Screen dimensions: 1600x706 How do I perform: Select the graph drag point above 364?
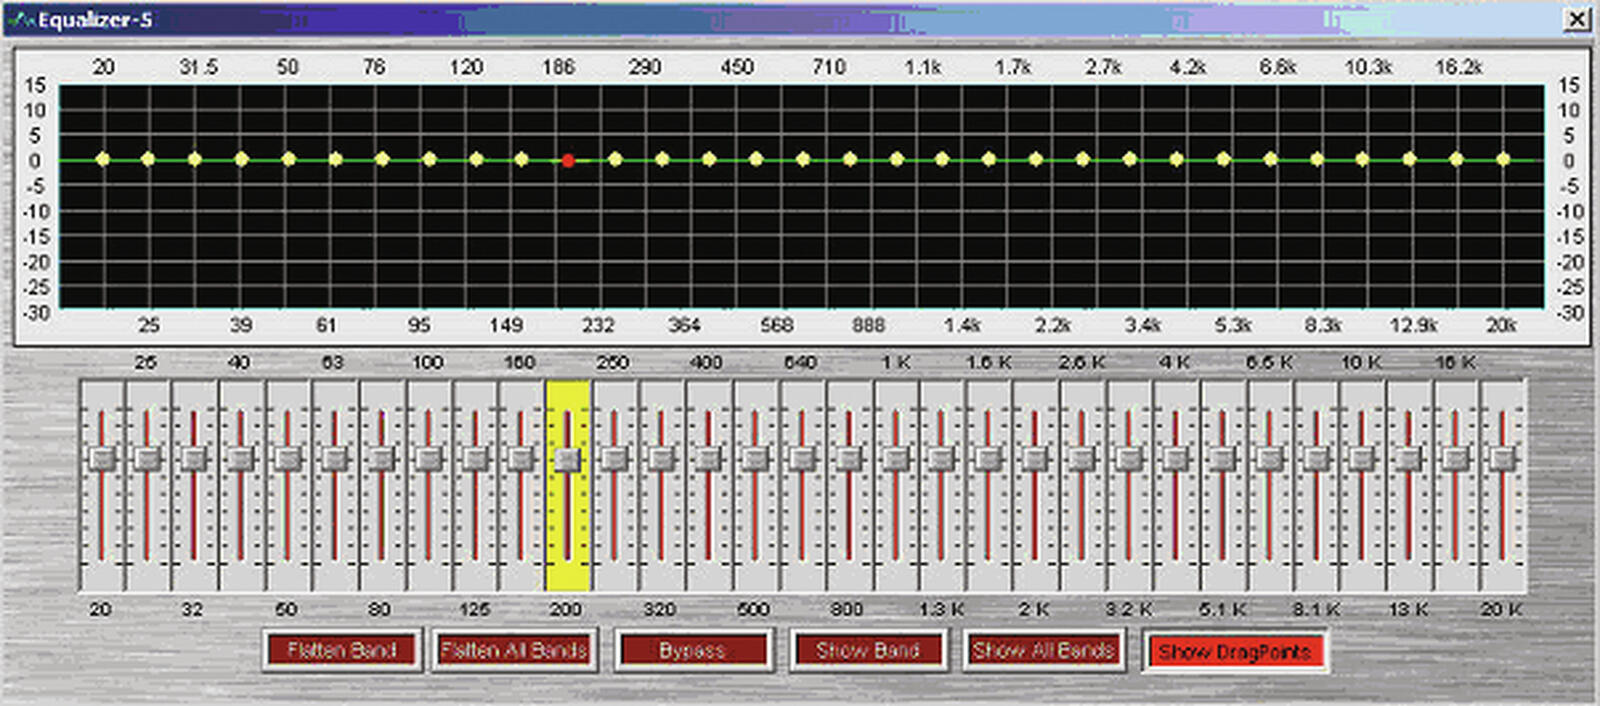[708, 159]
